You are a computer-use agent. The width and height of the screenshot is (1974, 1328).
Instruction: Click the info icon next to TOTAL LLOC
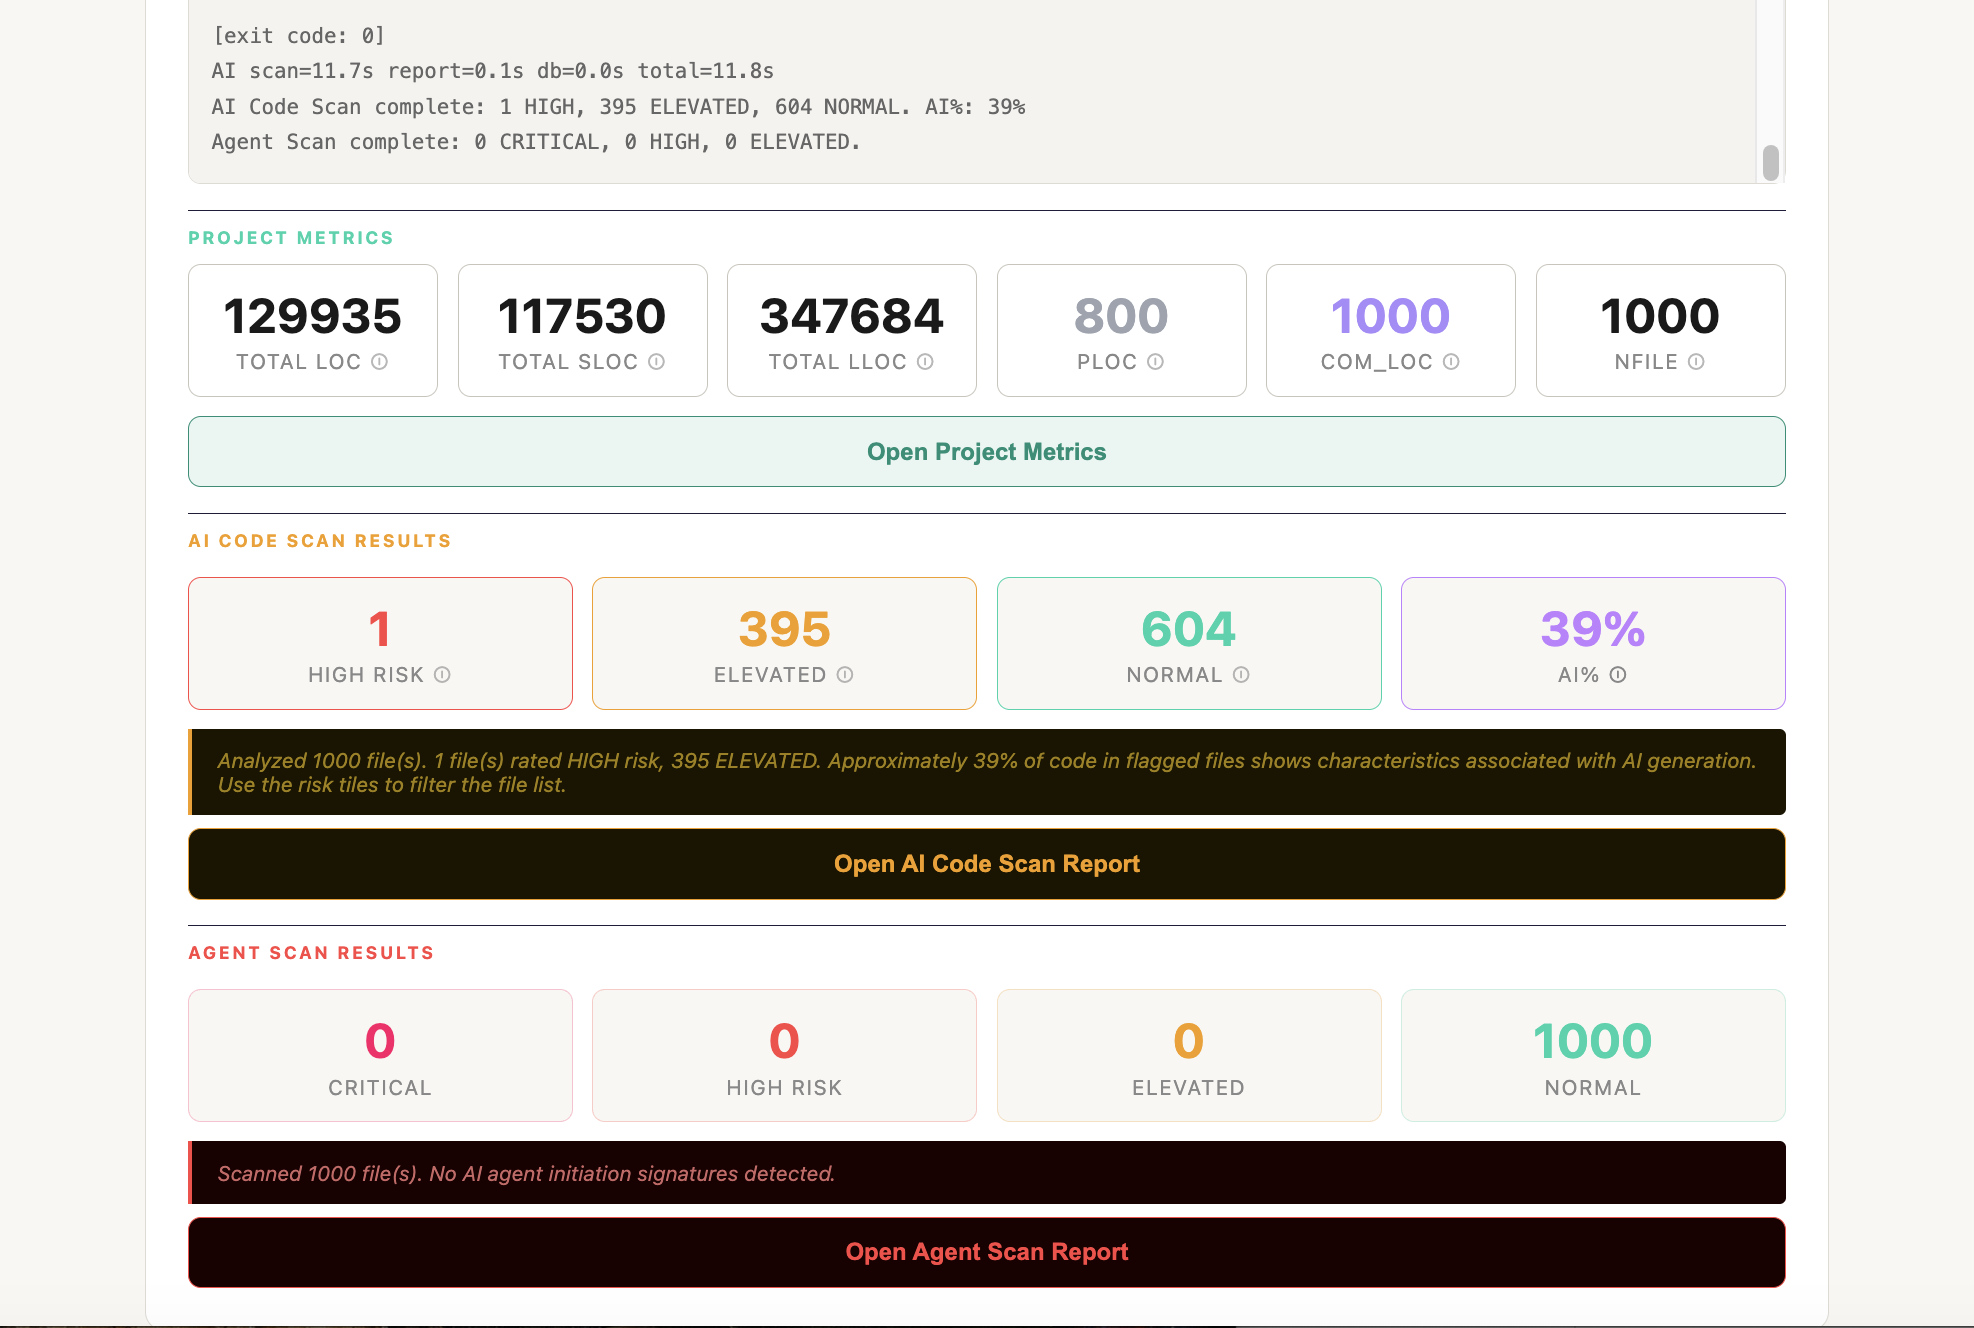click(x=925, y=362)
